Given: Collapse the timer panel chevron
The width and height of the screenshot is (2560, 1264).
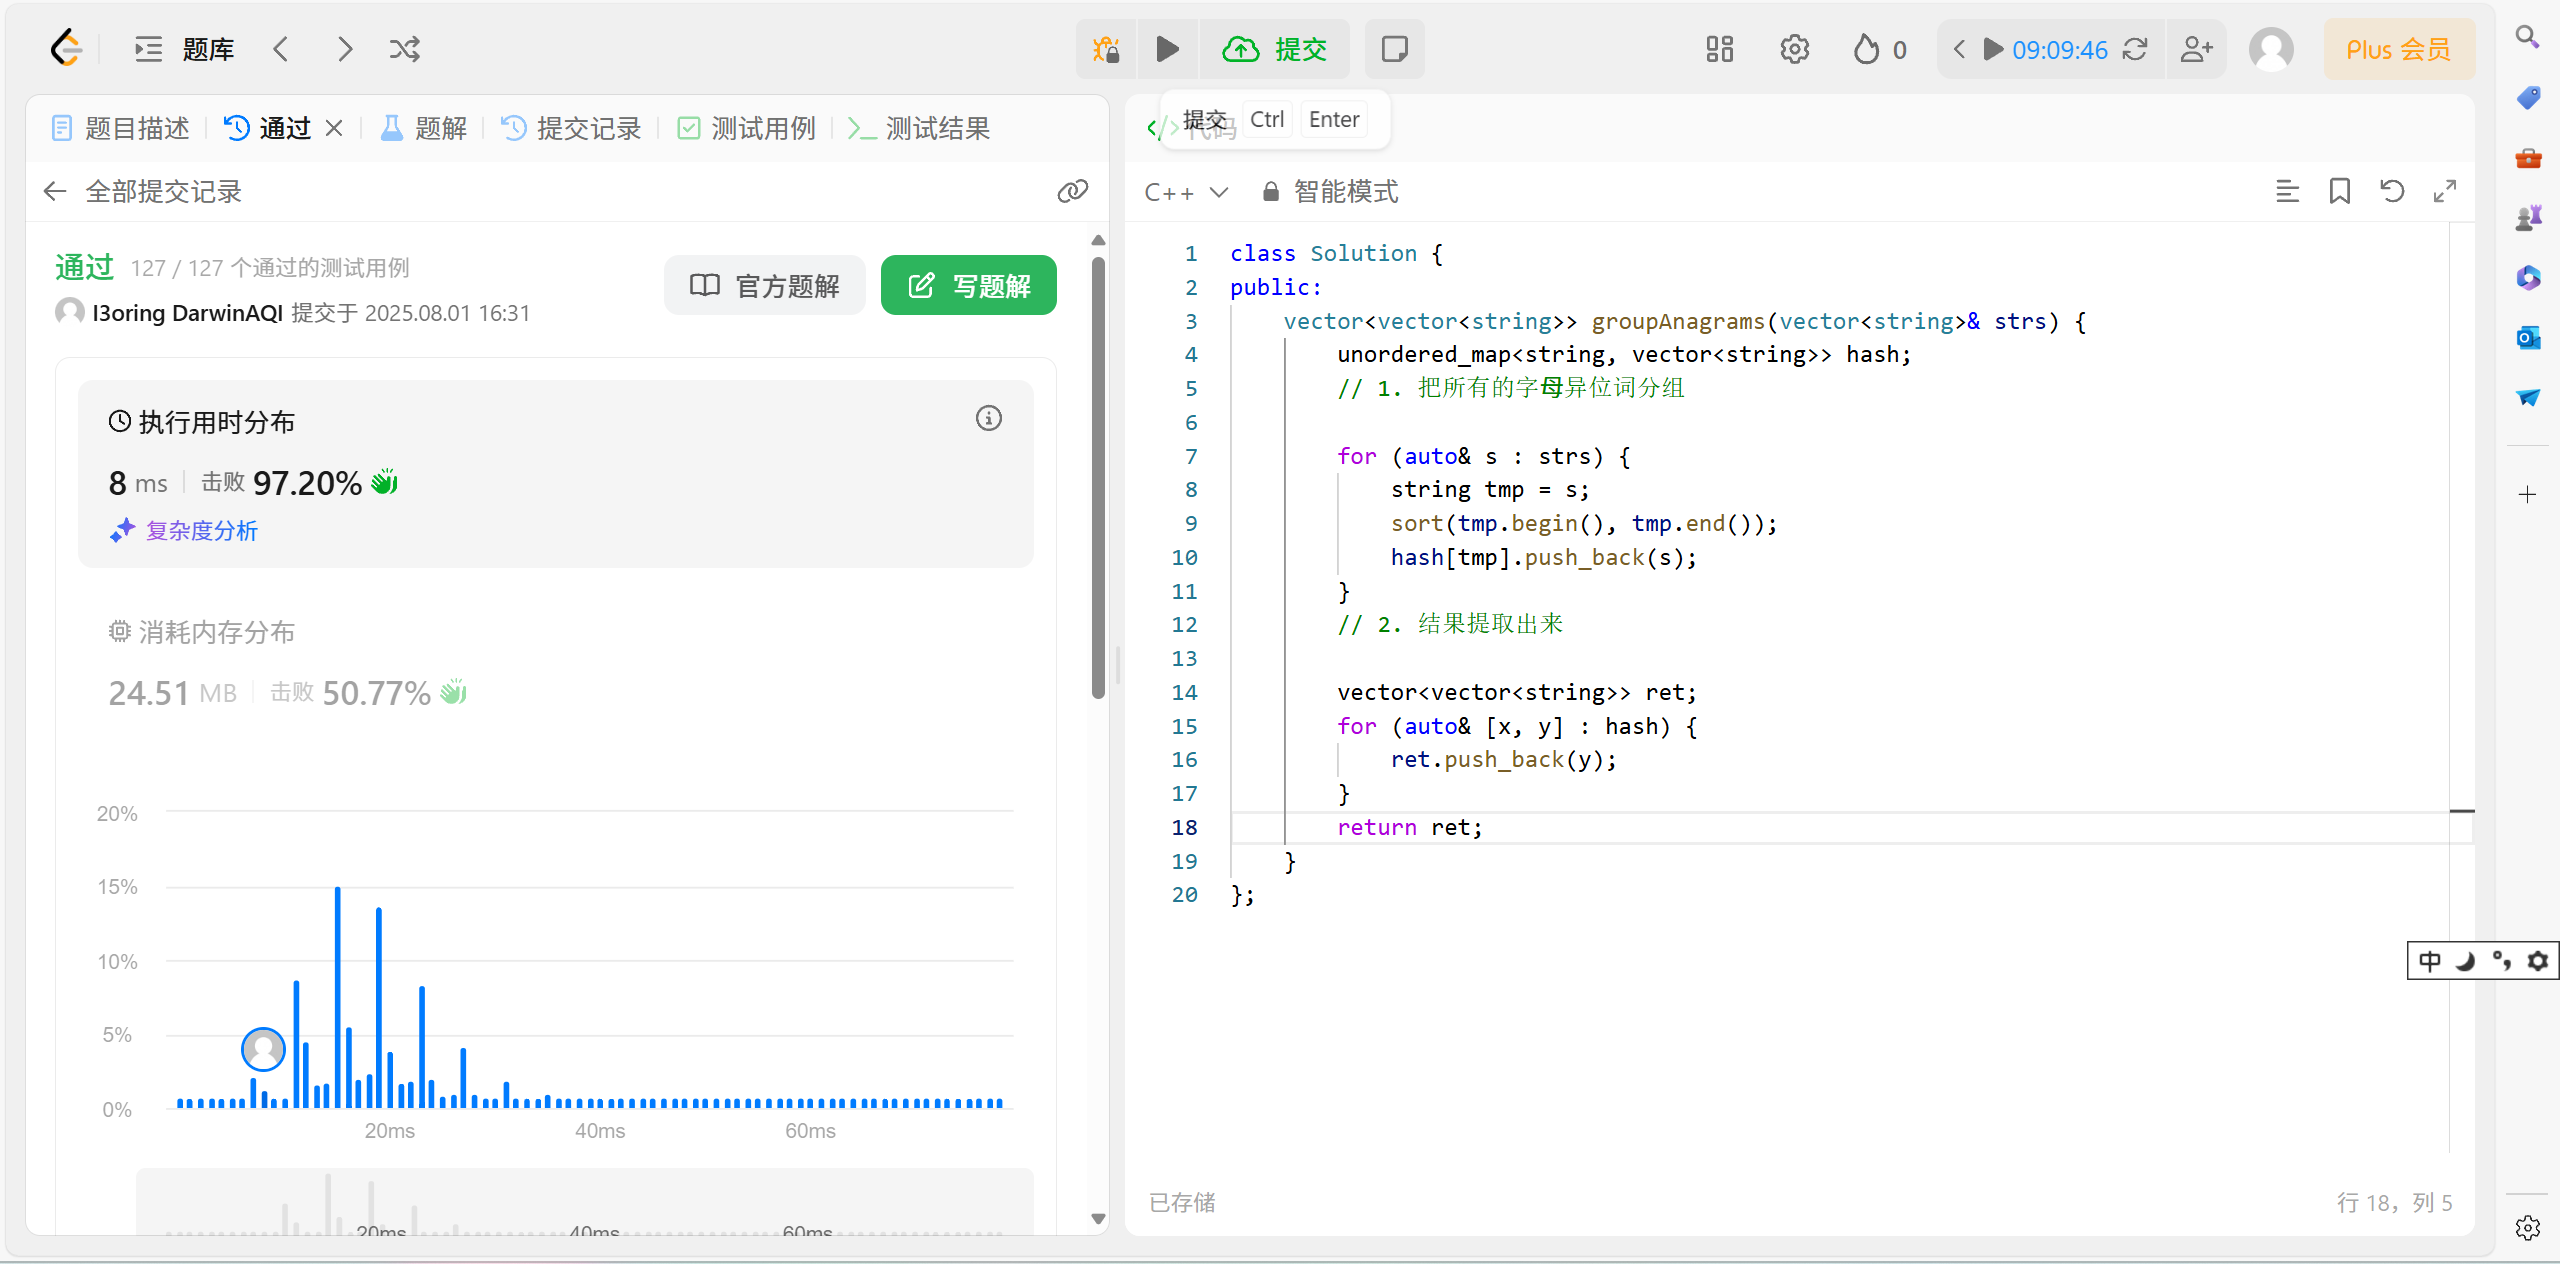Looking at the screenshot, I should pos(1960,49).
